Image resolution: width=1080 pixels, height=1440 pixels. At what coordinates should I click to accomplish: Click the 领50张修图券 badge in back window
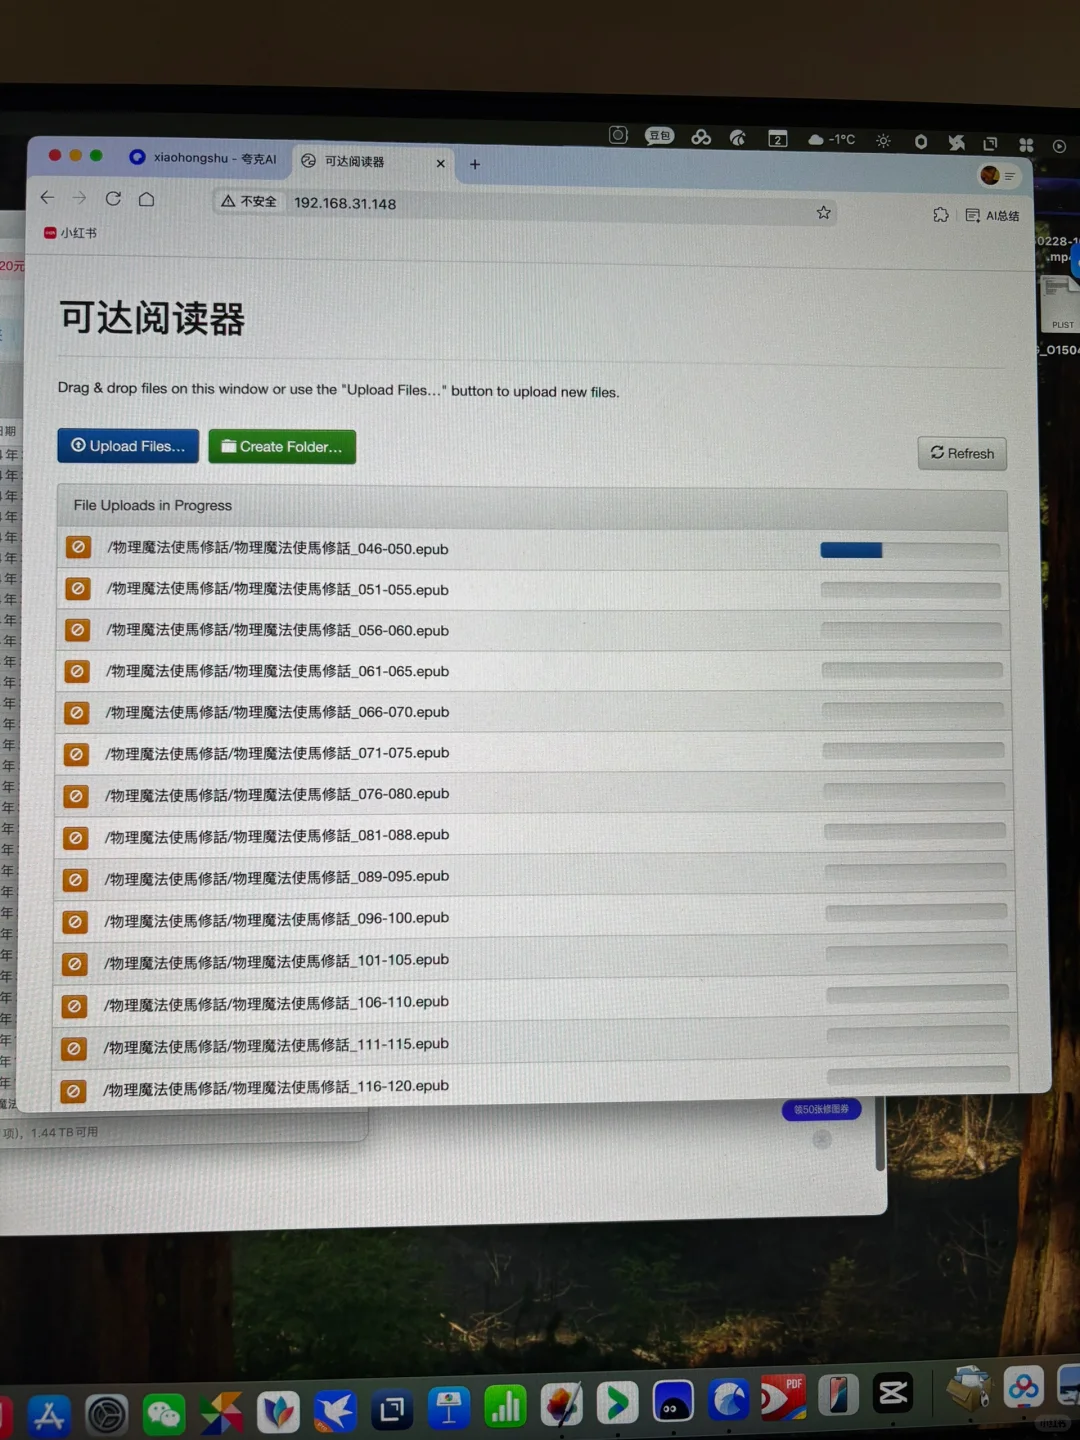pos(821,1109)
